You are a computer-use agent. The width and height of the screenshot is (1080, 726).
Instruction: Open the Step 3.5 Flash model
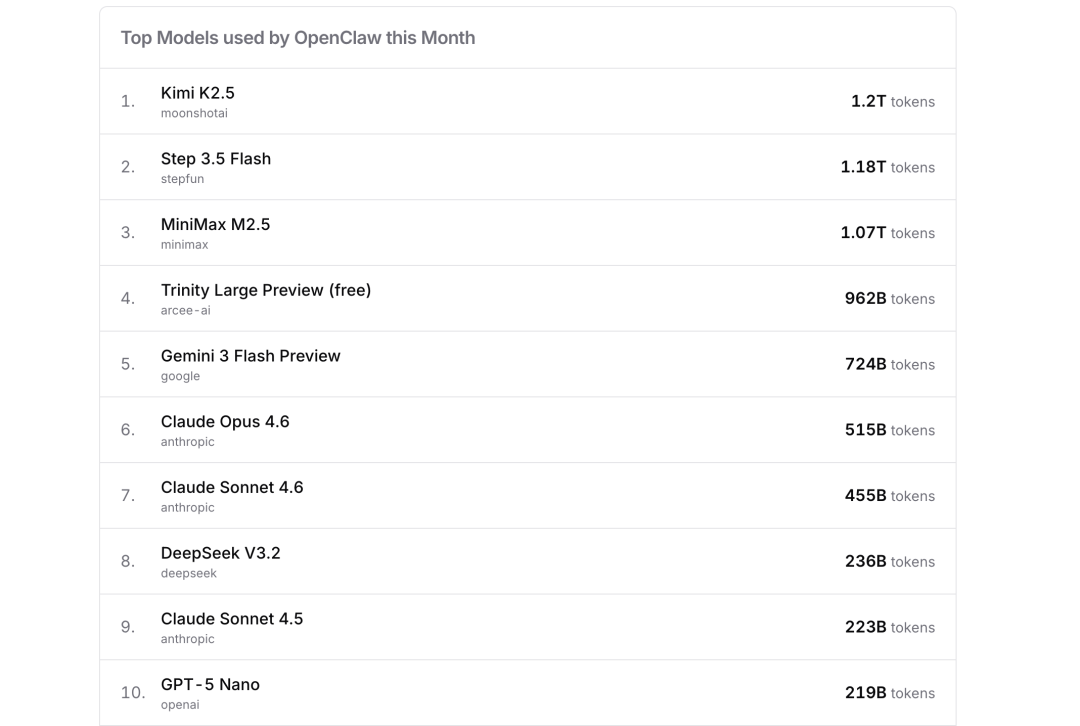coord(216,159)
